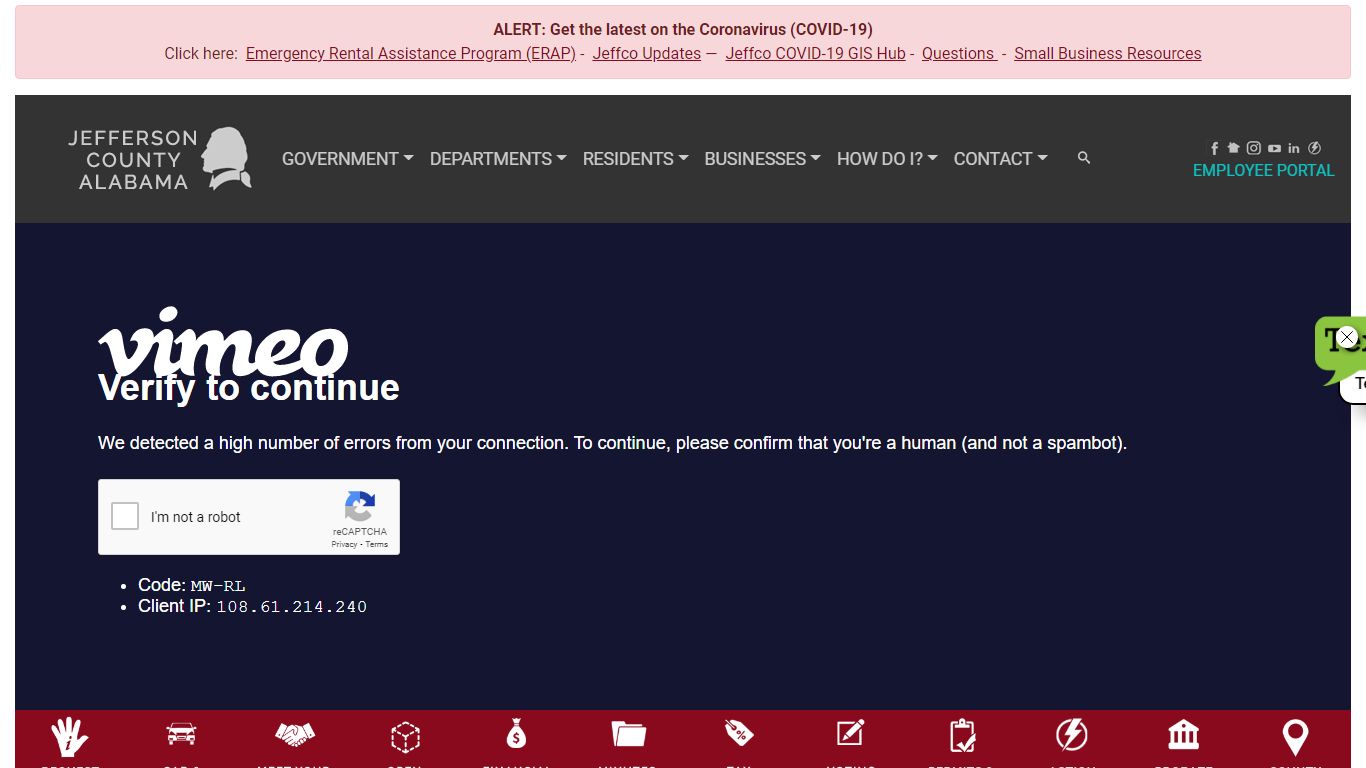Screen dimensions: 1366x768
Task: Click the pencil note Voting icon
Action: [850, 733]
